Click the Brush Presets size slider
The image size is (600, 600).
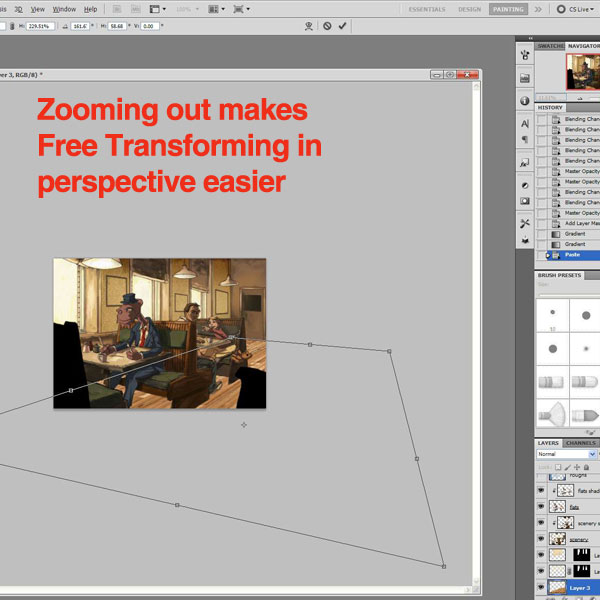[569, 295]
